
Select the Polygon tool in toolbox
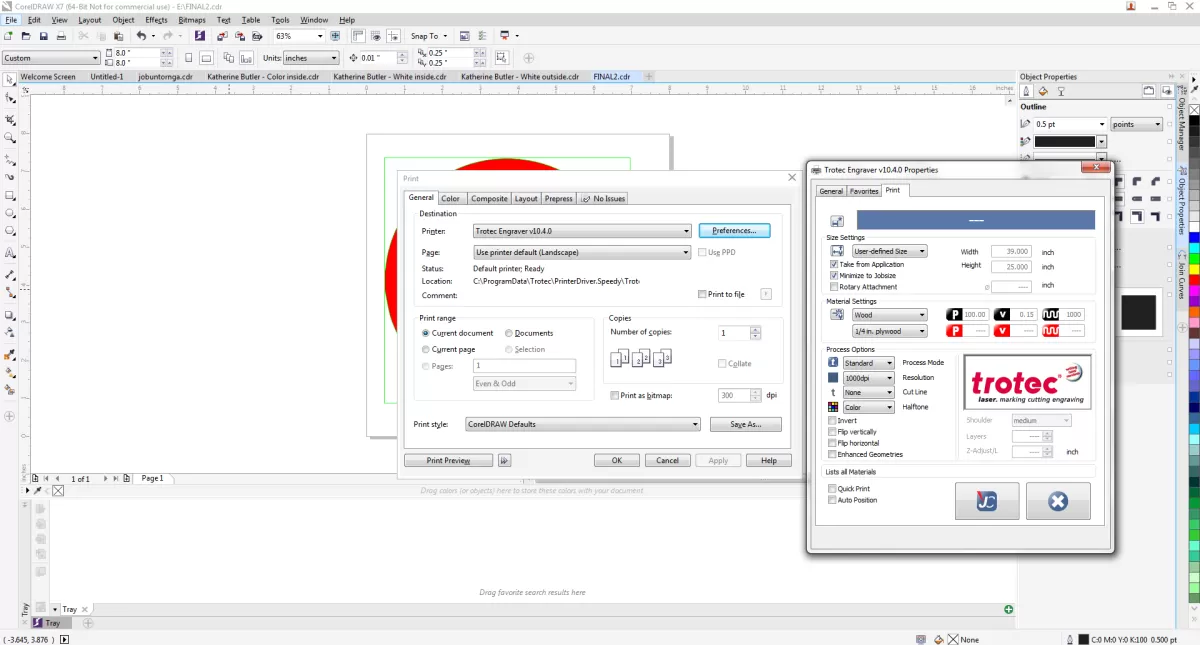pos(10,233)
